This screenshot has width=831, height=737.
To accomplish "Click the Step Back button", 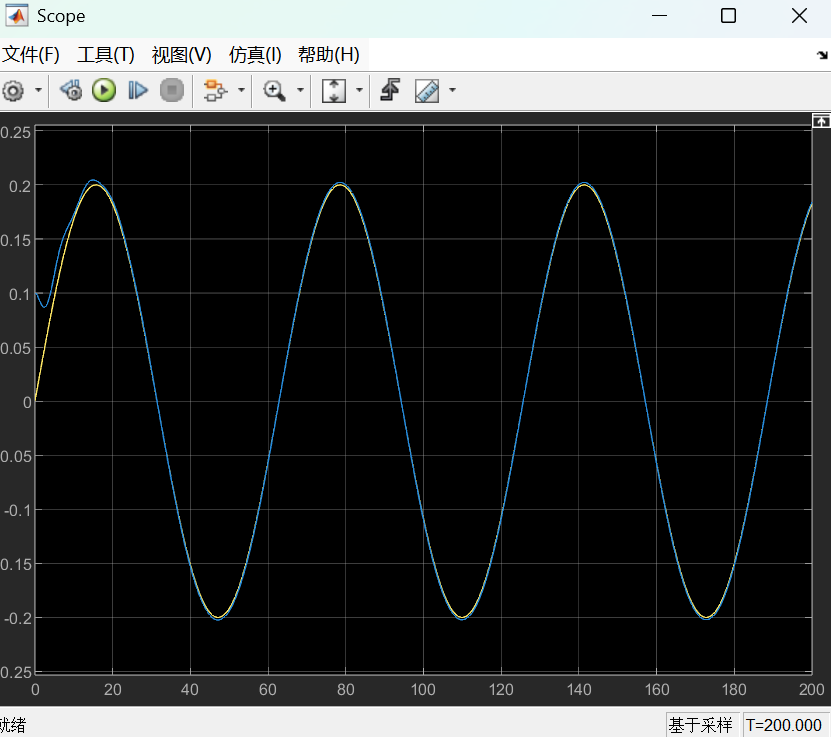I will tap(71, 91).
